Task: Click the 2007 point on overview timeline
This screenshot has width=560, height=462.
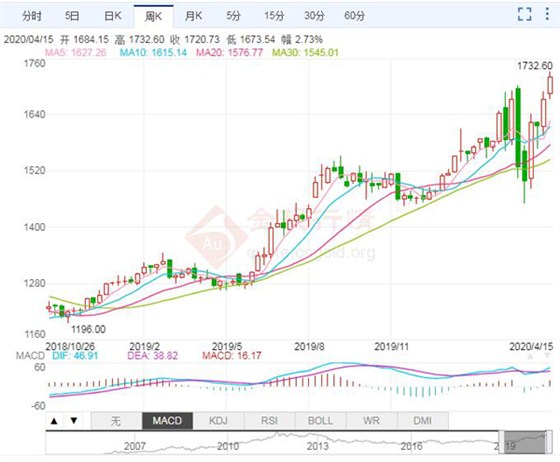Action: click(x=135, y=446)
